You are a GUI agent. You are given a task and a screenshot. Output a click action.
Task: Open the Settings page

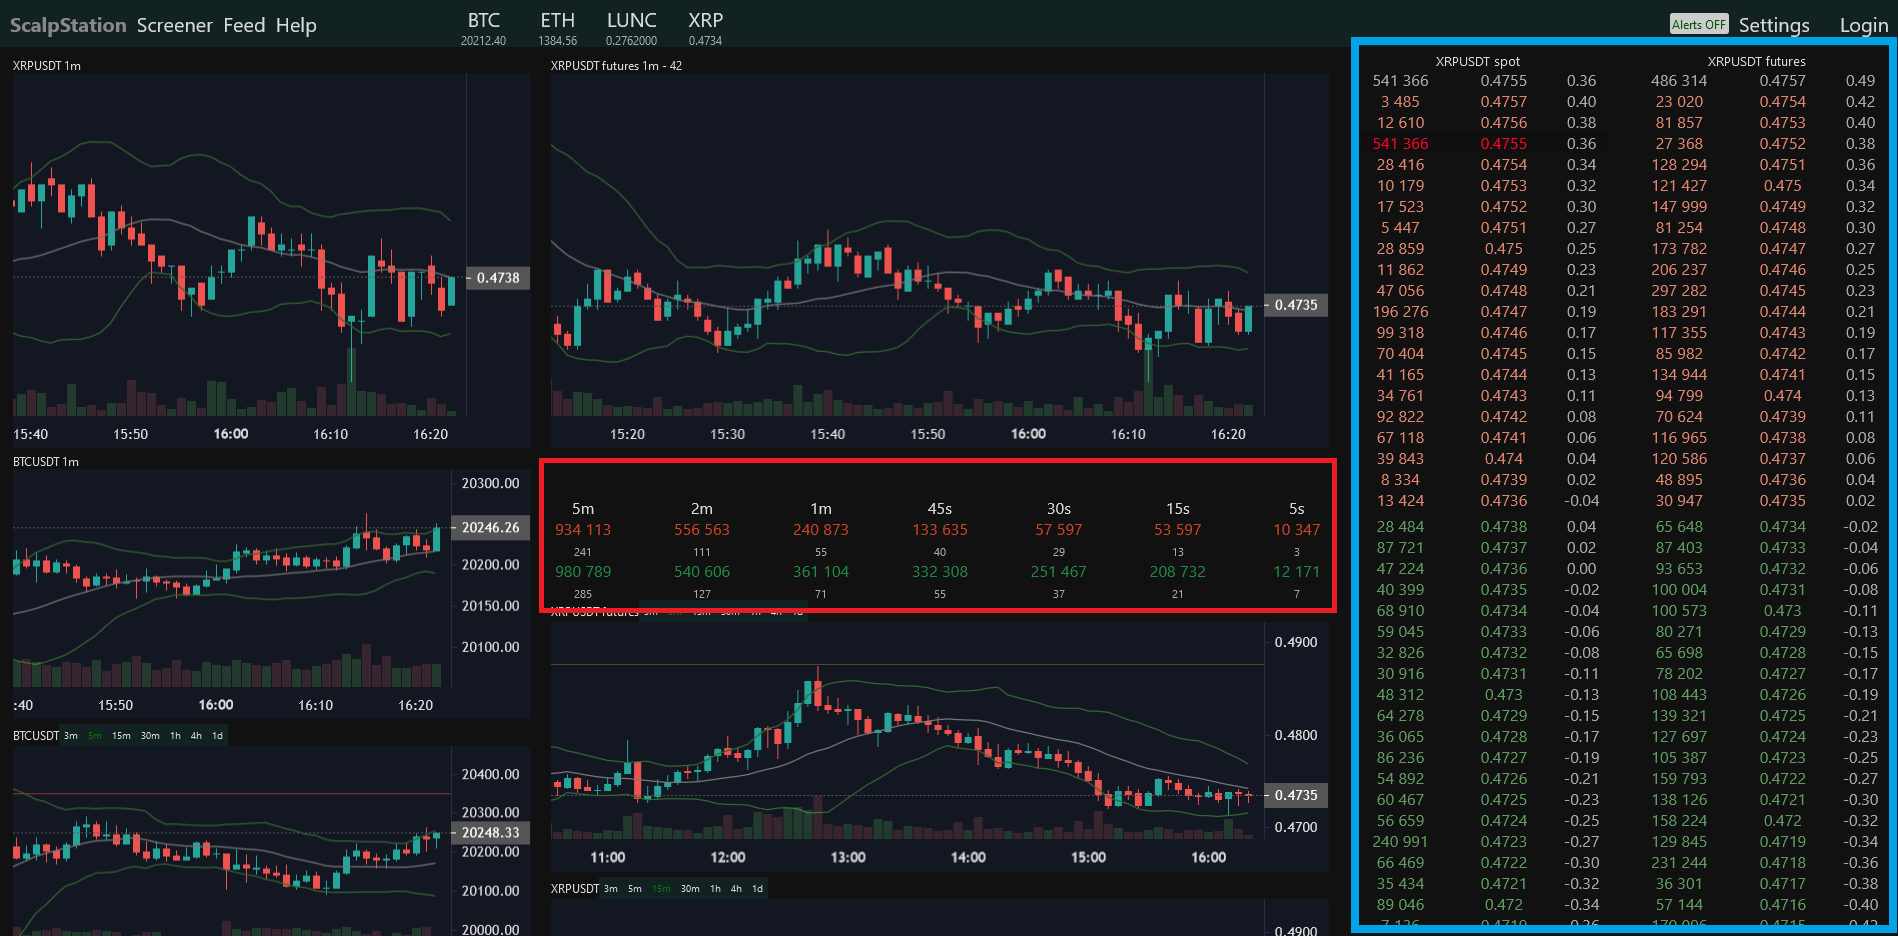coord(1773,26)
